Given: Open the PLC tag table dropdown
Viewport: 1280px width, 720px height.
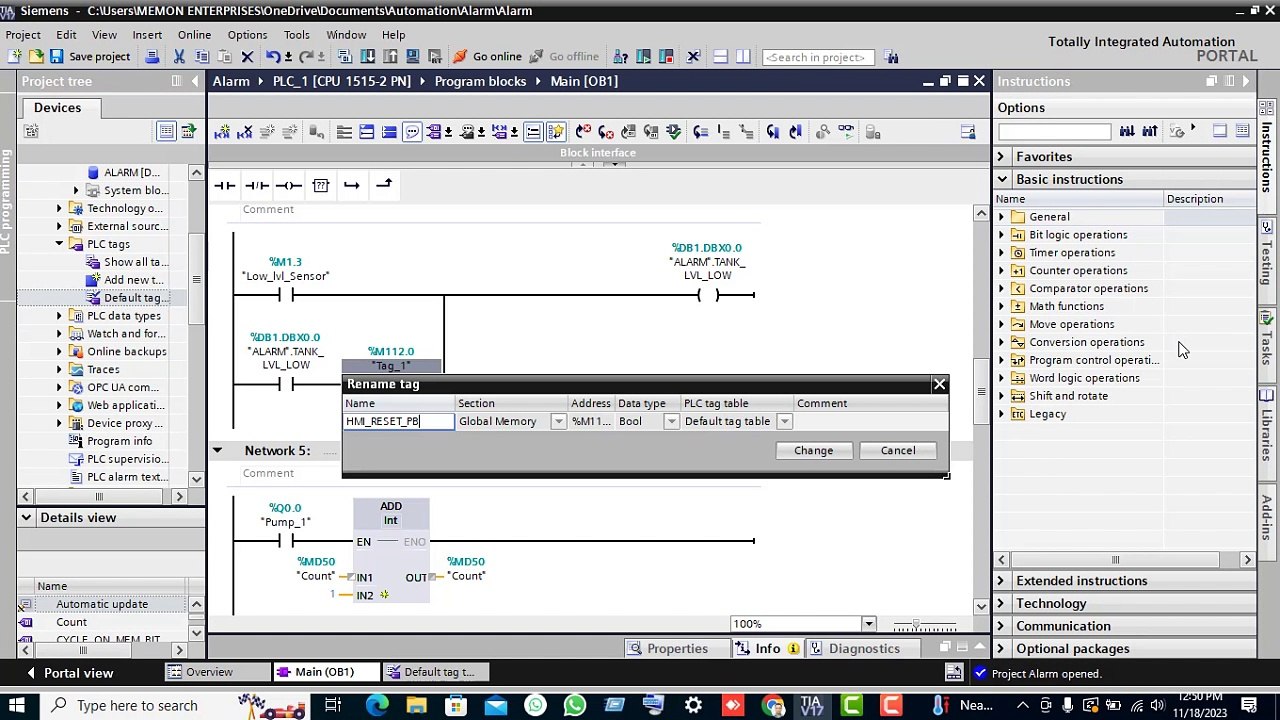Looking at the screenshot, I should tap(785, 422).
